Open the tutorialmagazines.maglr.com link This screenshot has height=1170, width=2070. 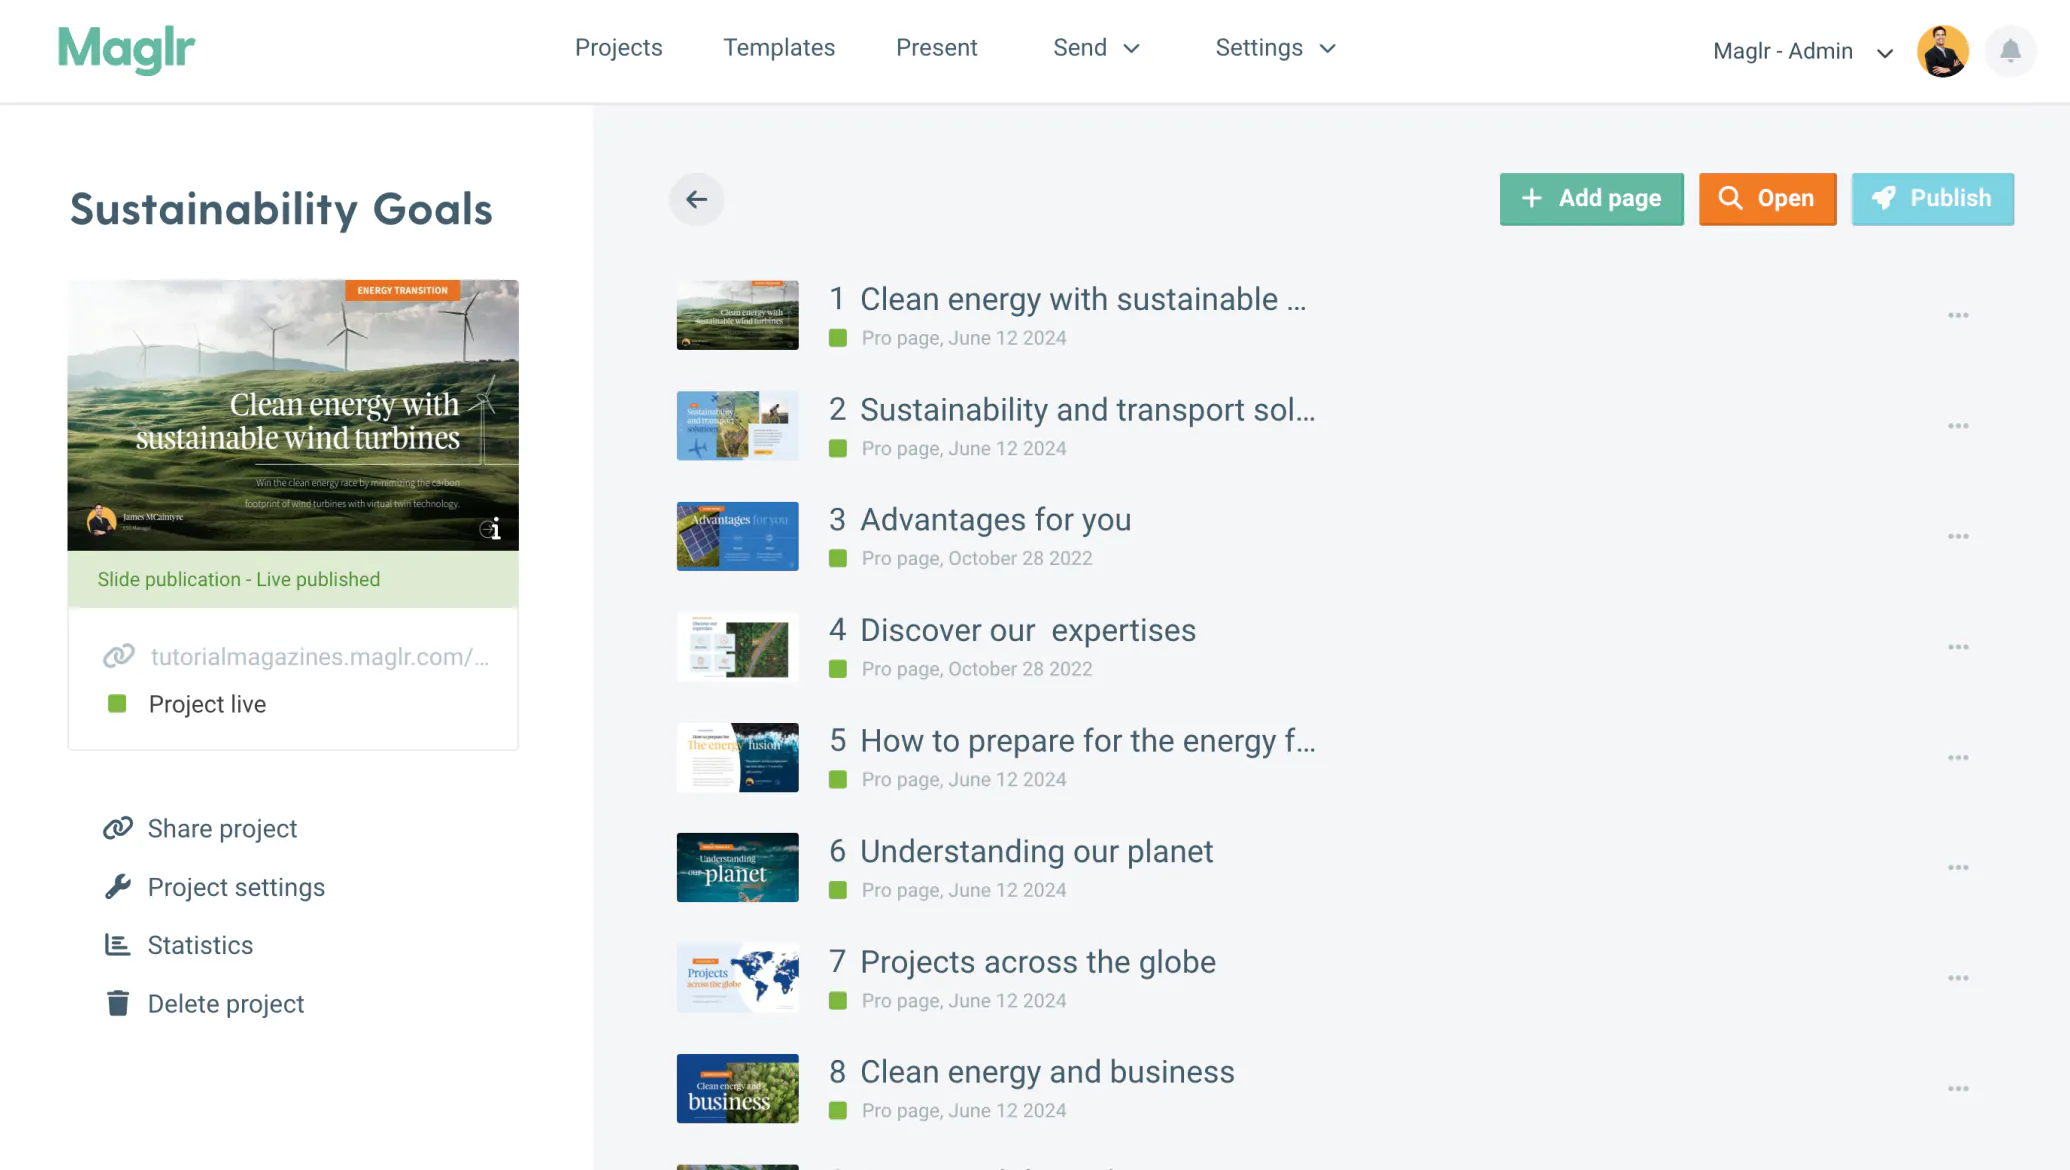click(320, 656)
